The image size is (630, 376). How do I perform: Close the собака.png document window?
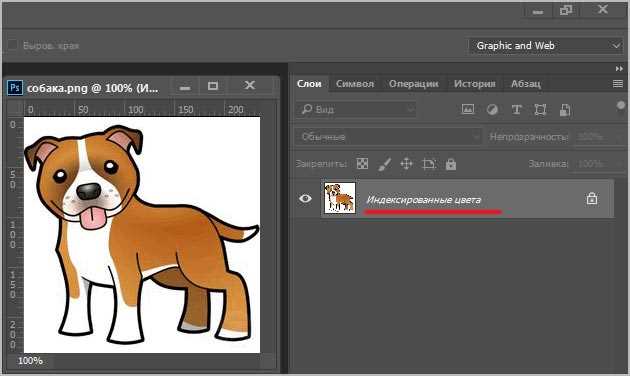[x=250, y=85]
